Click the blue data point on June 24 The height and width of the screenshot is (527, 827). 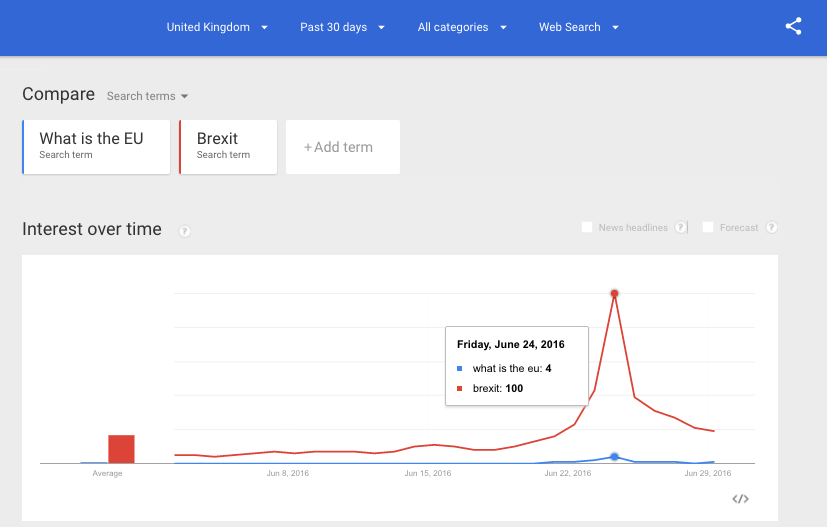614,456
